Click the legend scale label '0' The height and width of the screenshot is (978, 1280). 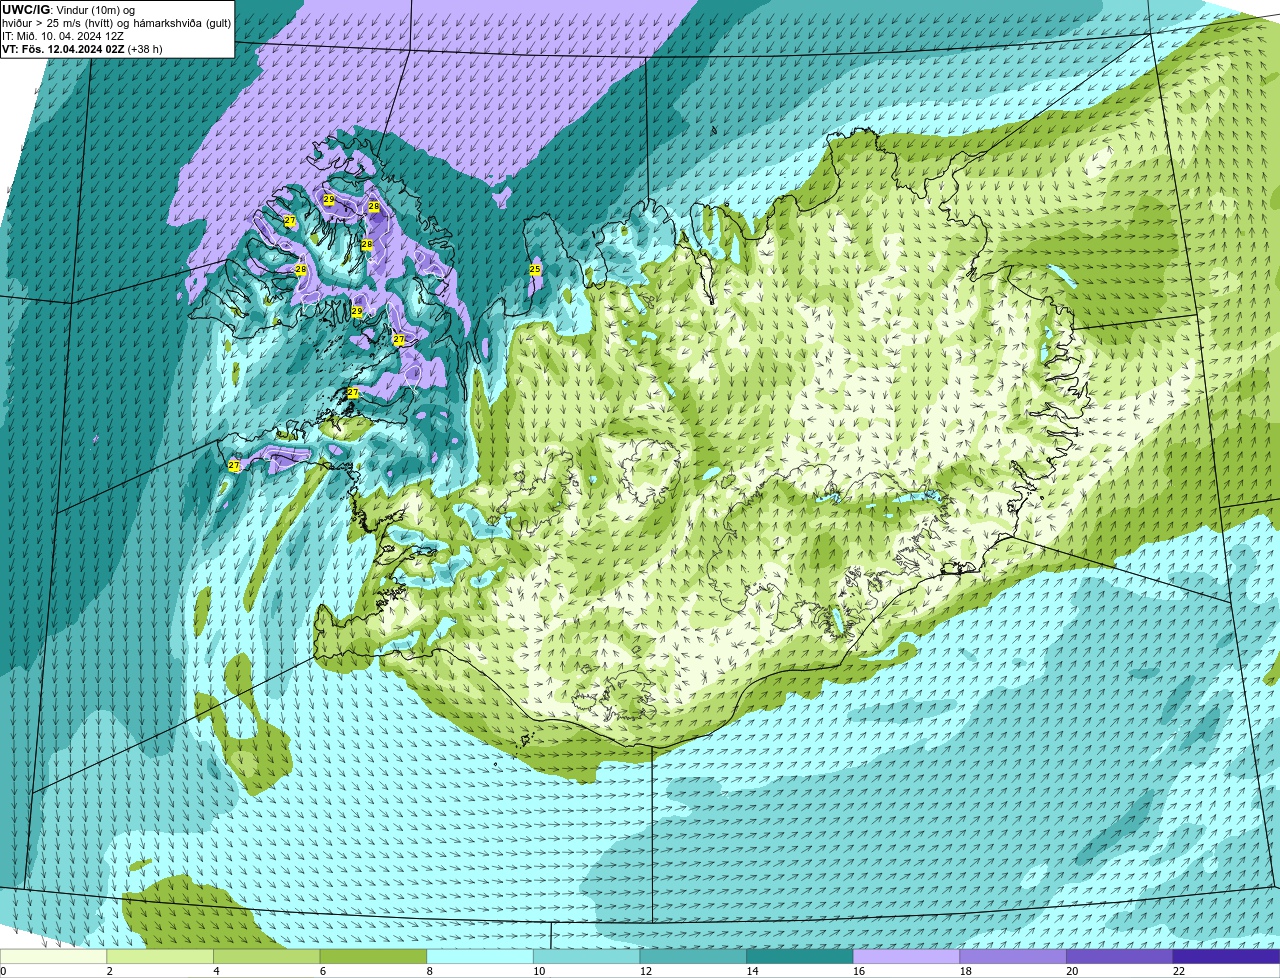click(x=3, y=971)
